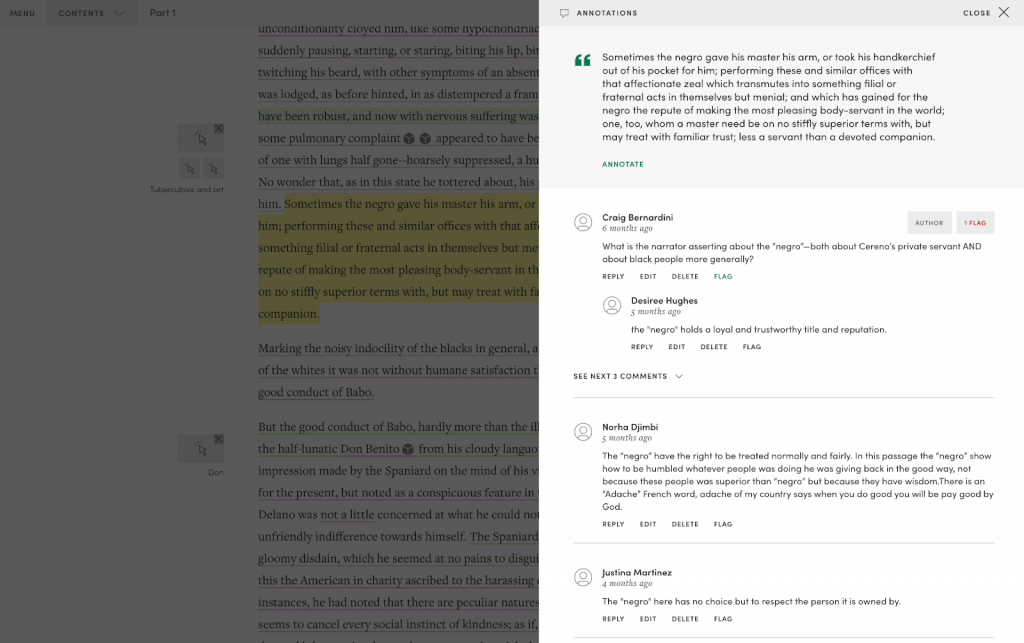This screenshot has height=643, width=1024.
Task: Click the name 'Desiree Hughes'
Action: click(x=664, y=301)
